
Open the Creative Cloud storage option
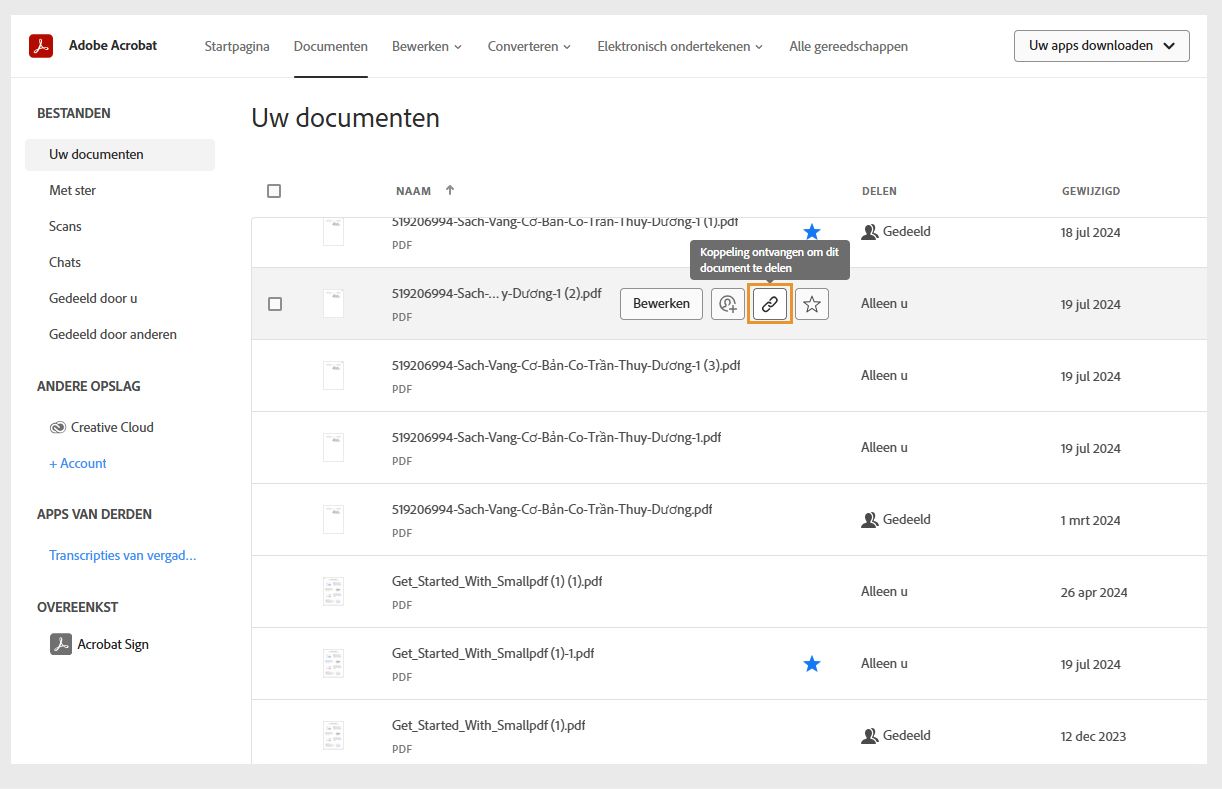111,427
